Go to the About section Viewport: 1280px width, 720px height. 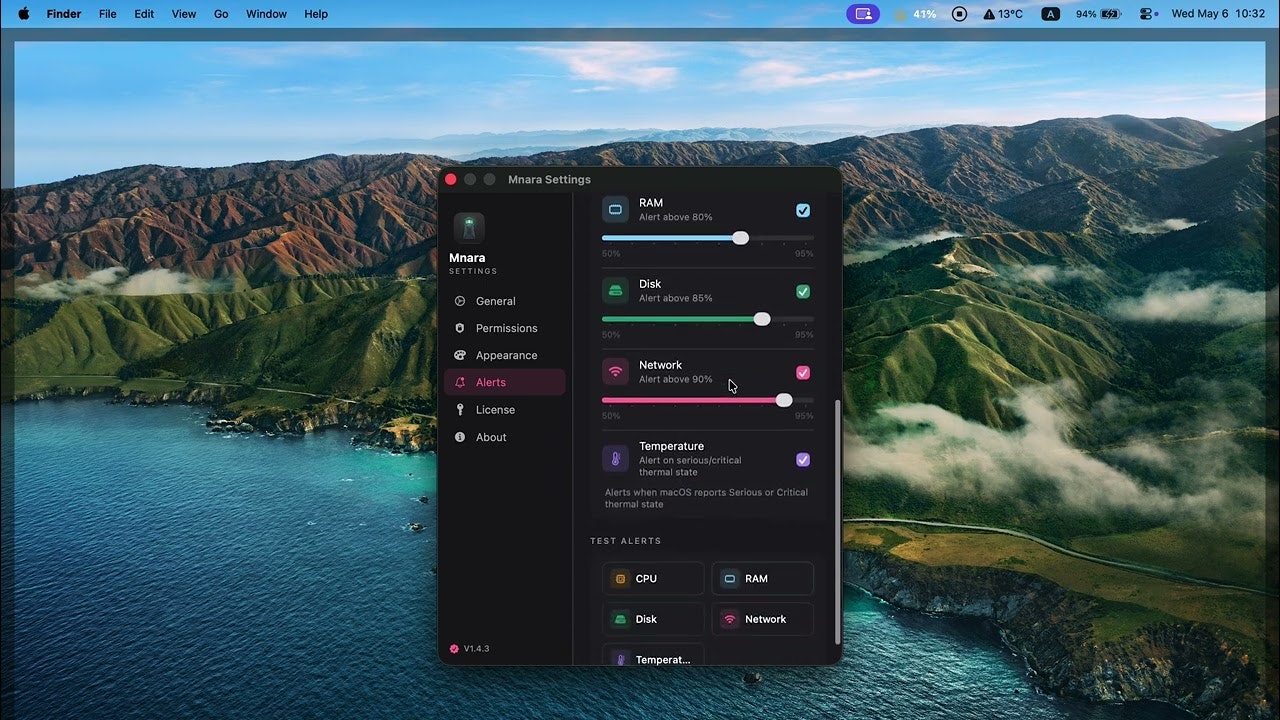505,437
